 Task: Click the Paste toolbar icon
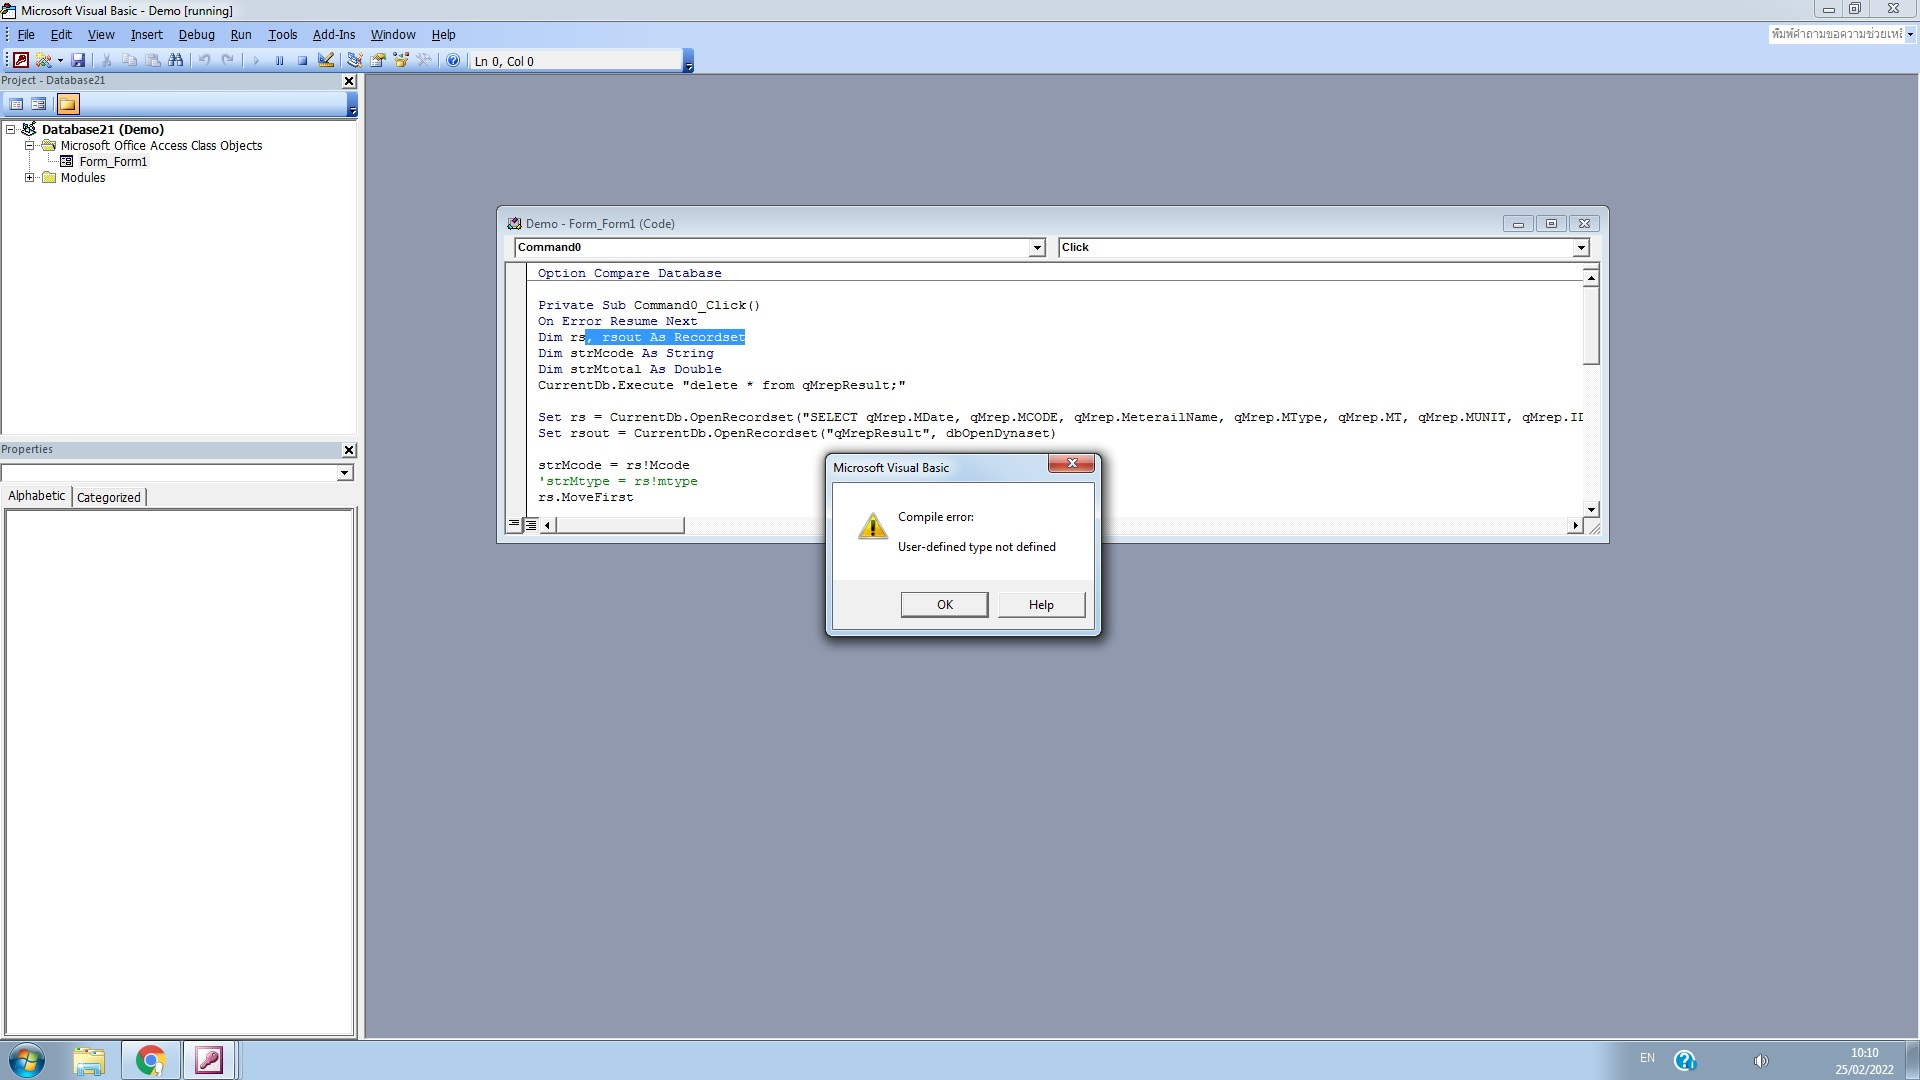click(x=153, y=61)
